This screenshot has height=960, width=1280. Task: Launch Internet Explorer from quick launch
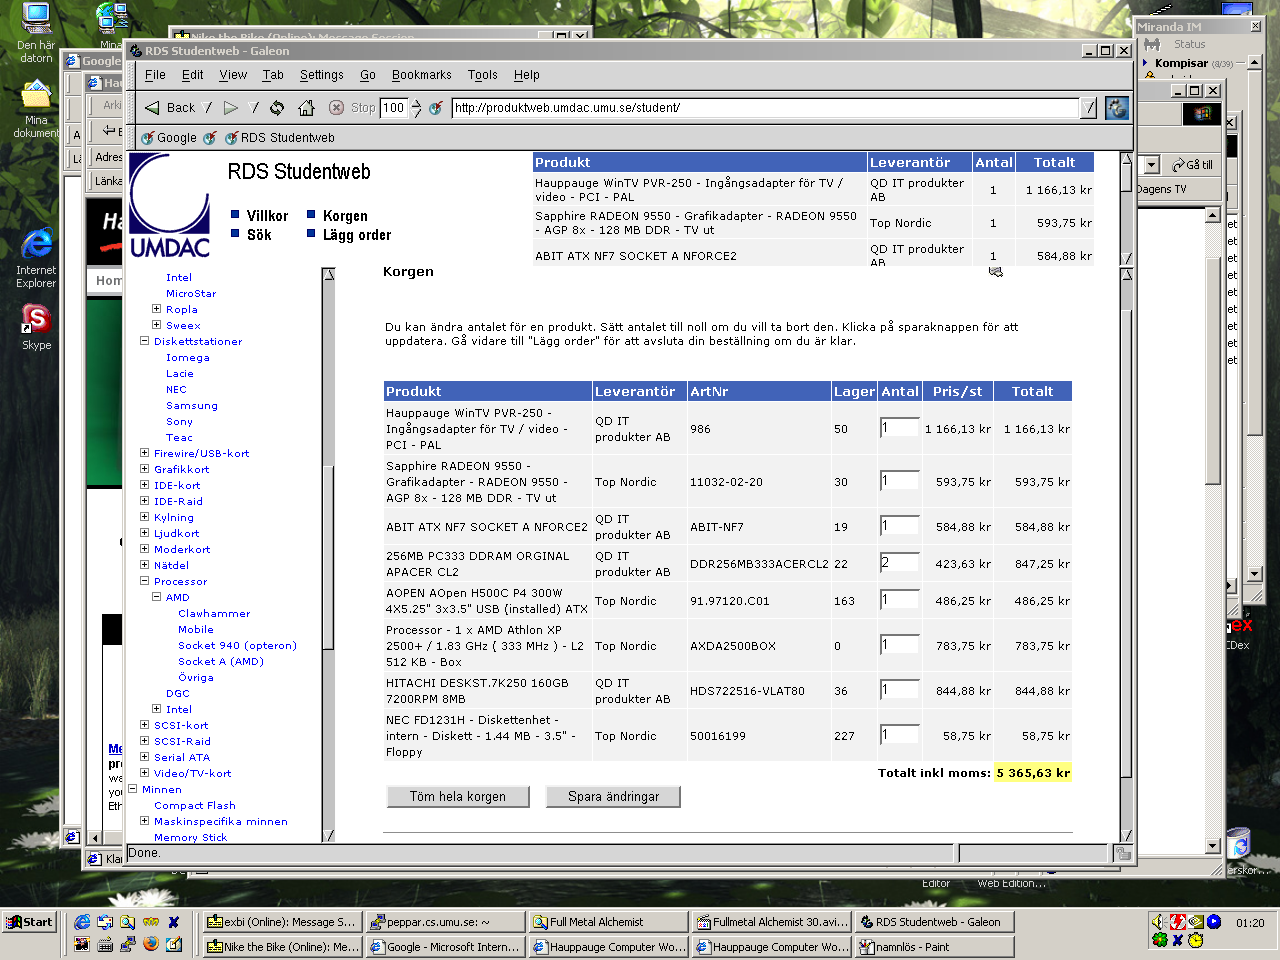tap(82, 922)
